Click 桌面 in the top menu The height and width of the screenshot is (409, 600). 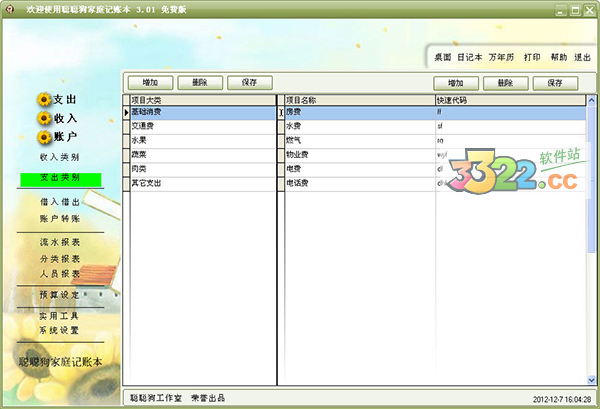443,57
